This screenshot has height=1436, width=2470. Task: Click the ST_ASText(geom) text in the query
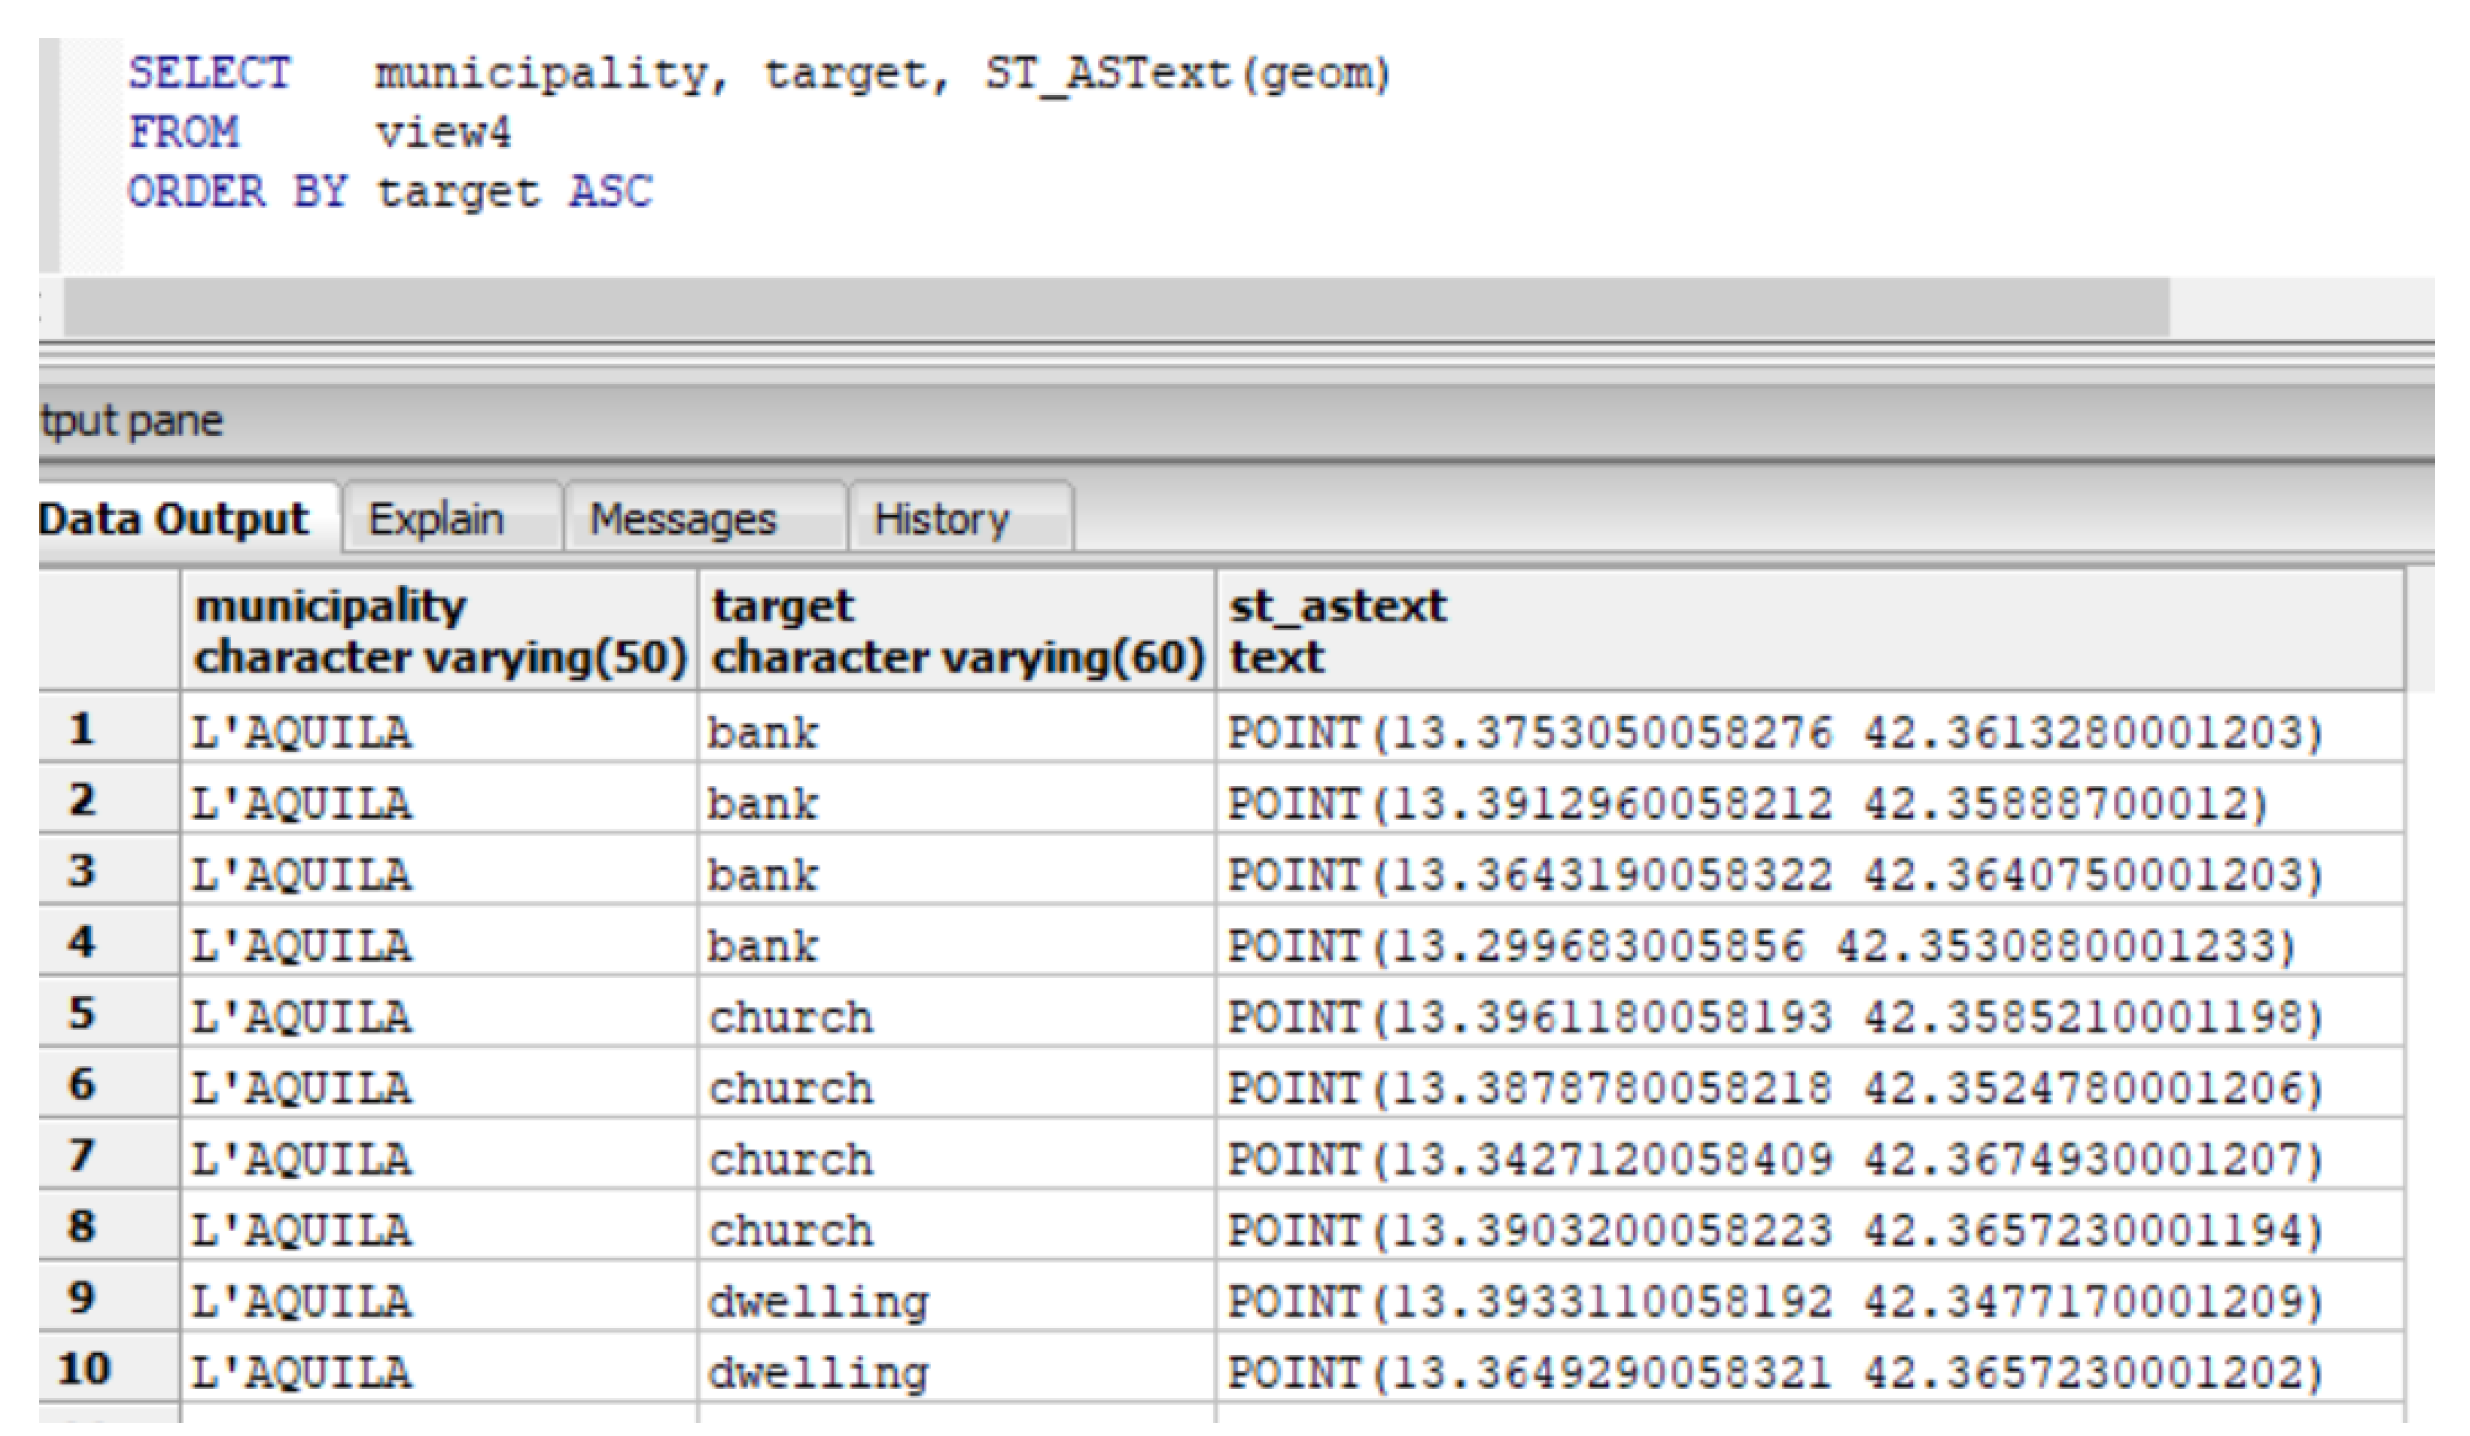pos(1187,73)
